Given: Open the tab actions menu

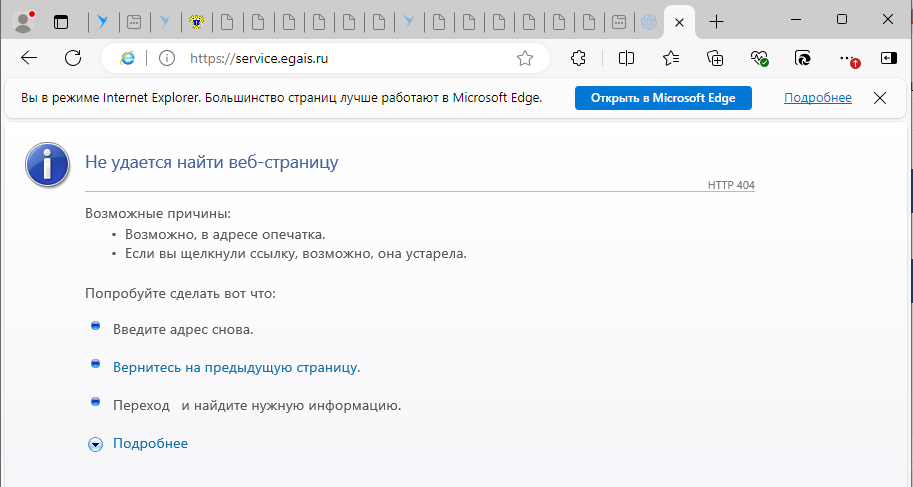Looking at the screenshot, I should (61, 21).
